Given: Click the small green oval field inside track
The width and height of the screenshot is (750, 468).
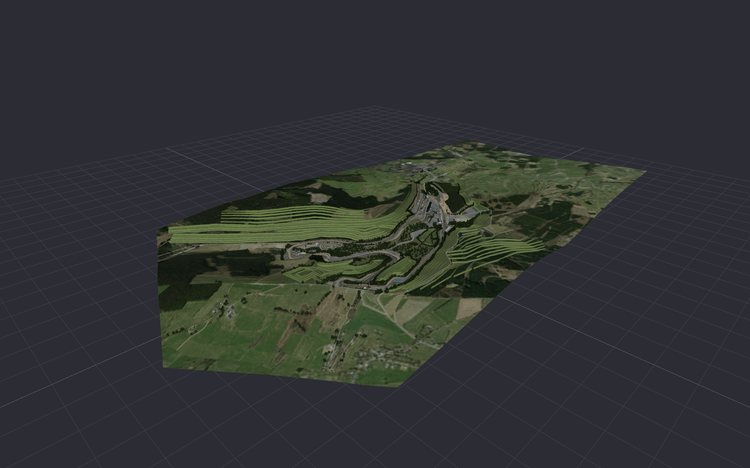Looking at the screenshot, I should point(397,268).
